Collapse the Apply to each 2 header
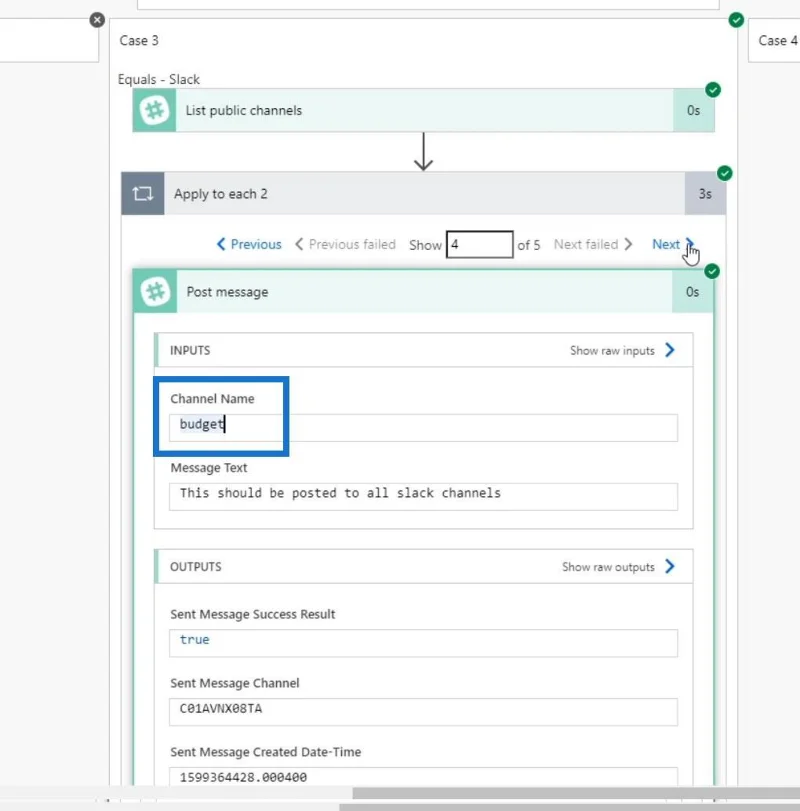The width and height of the screenshot is (800, 811). coord(424,193)
